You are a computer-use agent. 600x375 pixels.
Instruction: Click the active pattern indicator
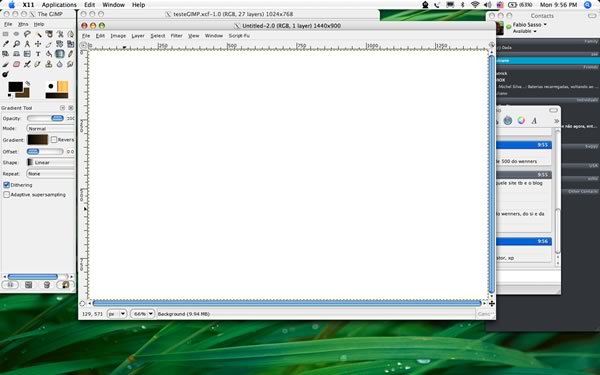click(x=62, y=86)
